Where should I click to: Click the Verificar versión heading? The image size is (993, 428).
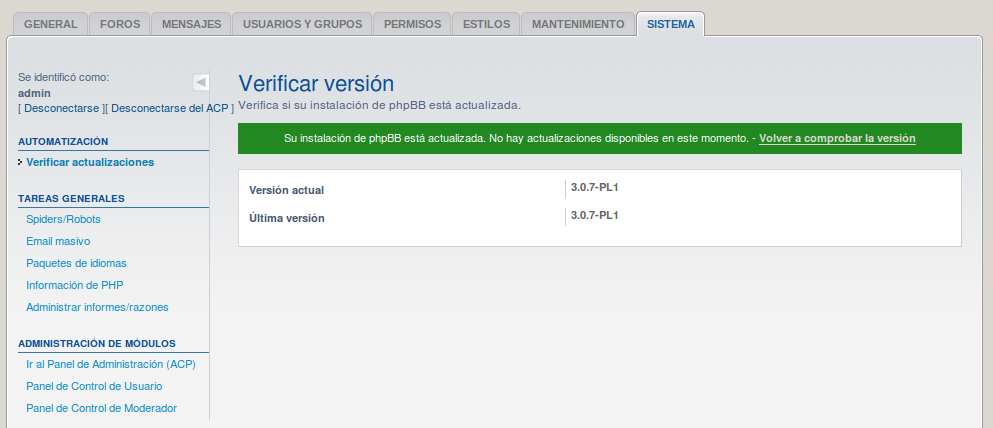pos(316,84)
